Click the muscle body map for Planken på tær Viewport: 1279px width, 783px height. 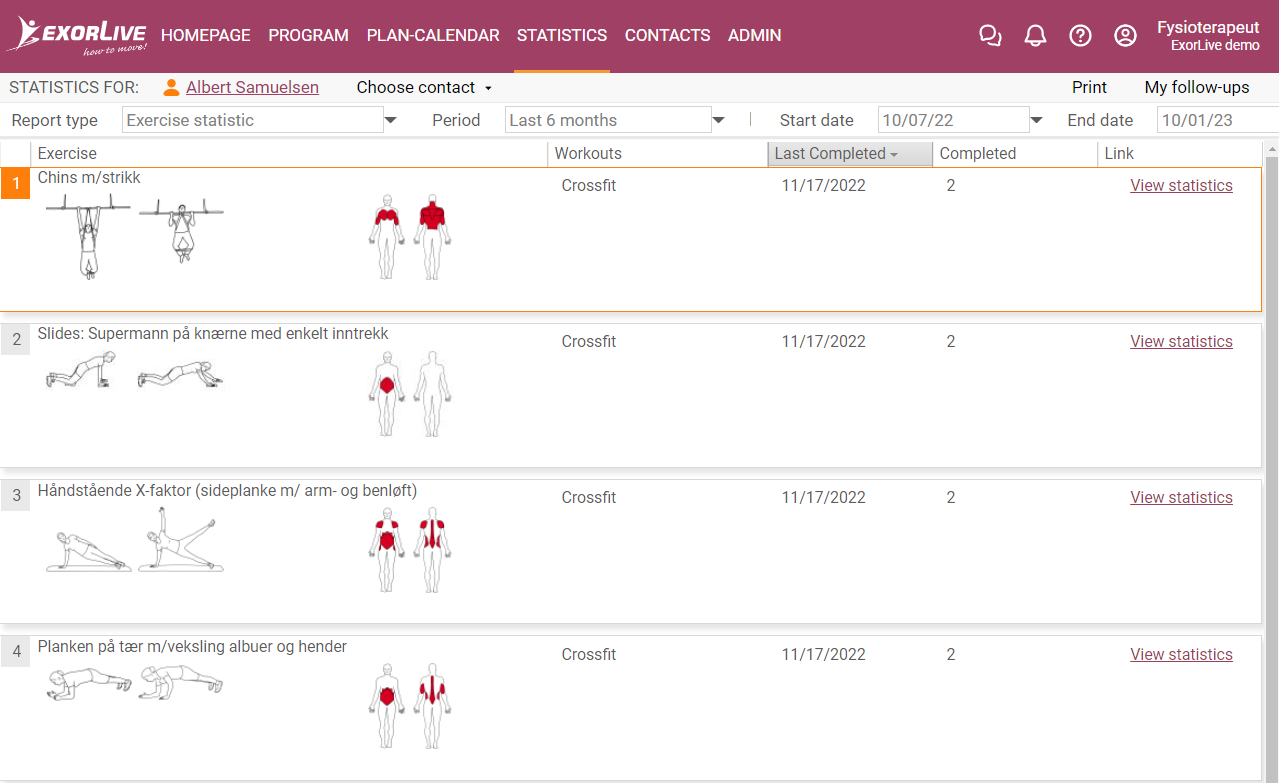coord(410,705)
